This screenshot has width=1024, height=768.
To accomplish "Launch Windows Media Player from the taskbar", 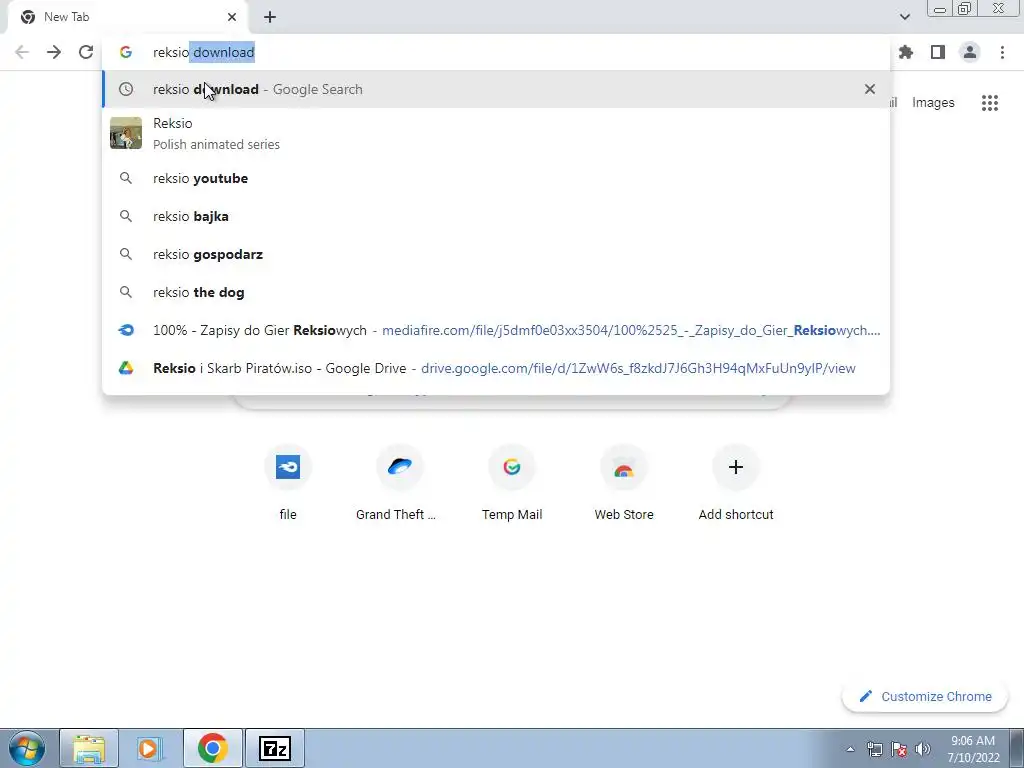I will click(150, 748).
